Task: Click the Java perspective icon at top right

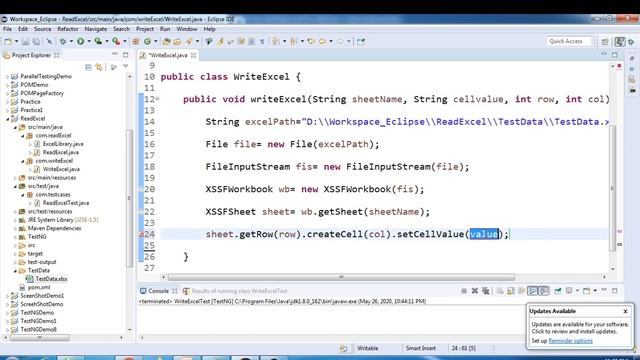Action: click(x=620, y=42)
